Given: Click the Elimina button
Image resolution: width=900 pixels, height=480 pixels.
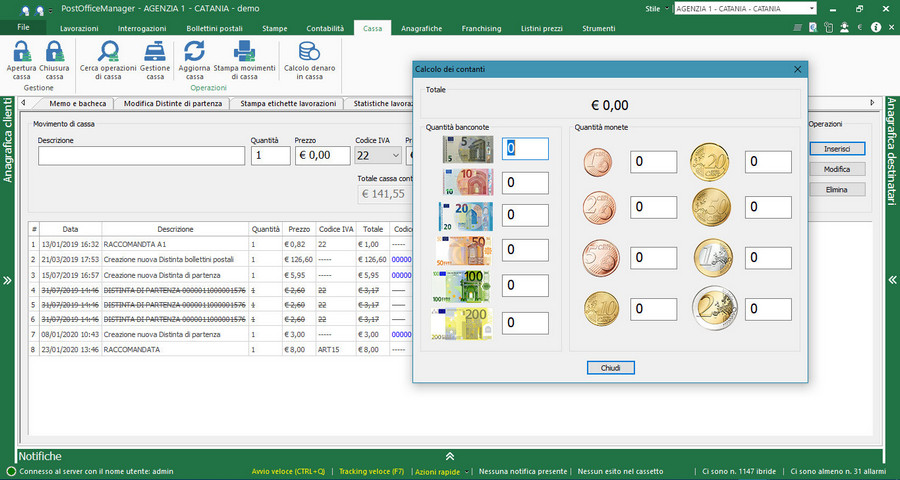Looking at the screenshot, I should pyautogui.click(x=837, y=189).
